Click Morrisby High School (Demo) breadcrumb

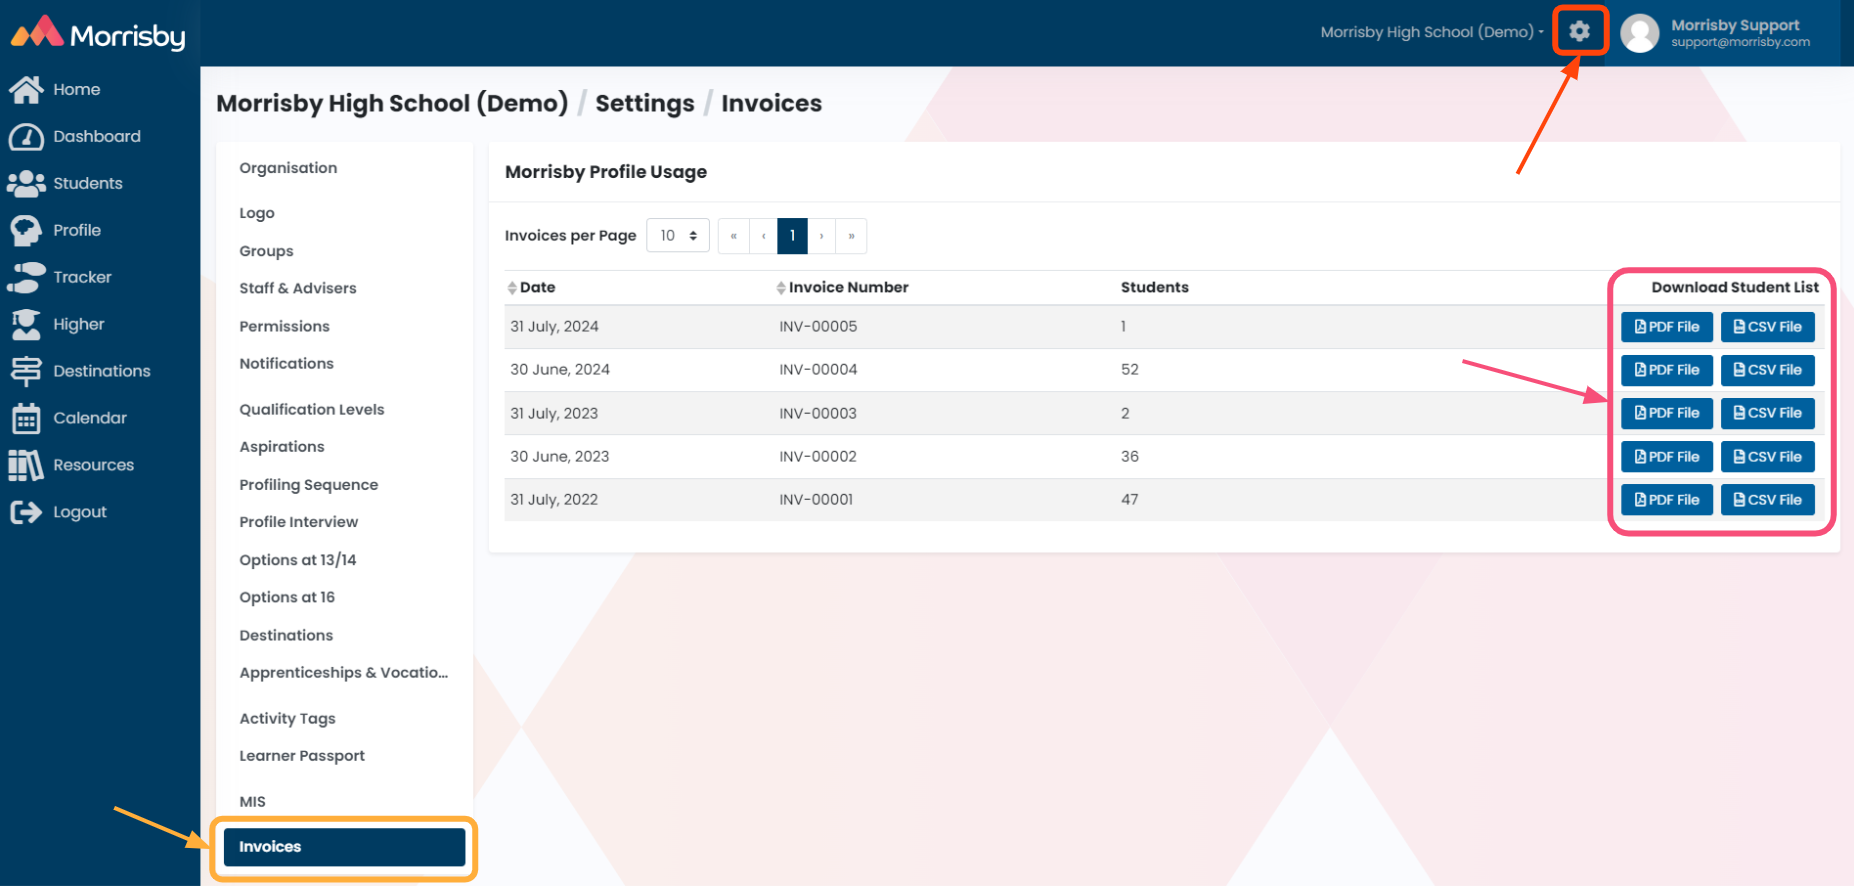392,104
